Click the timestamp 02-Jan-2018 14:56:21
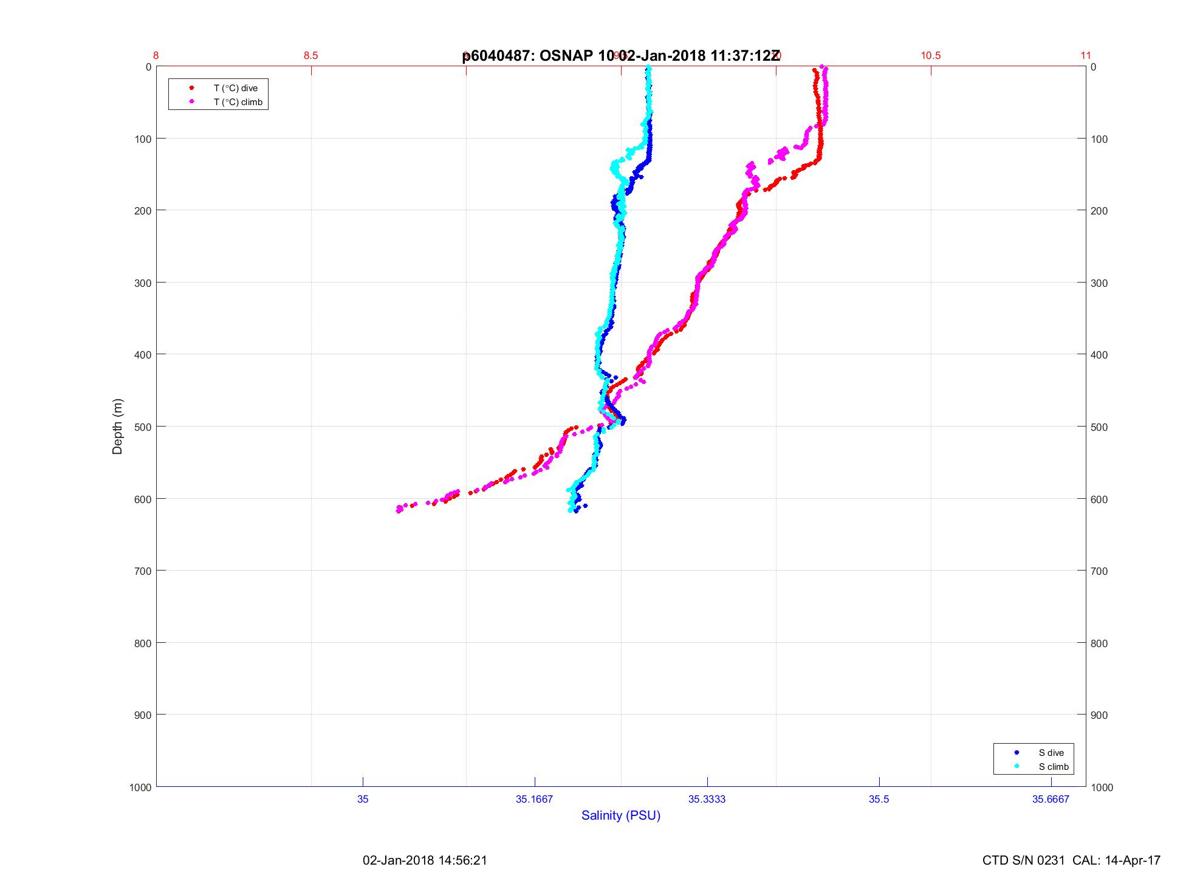 tap(425, 860)
